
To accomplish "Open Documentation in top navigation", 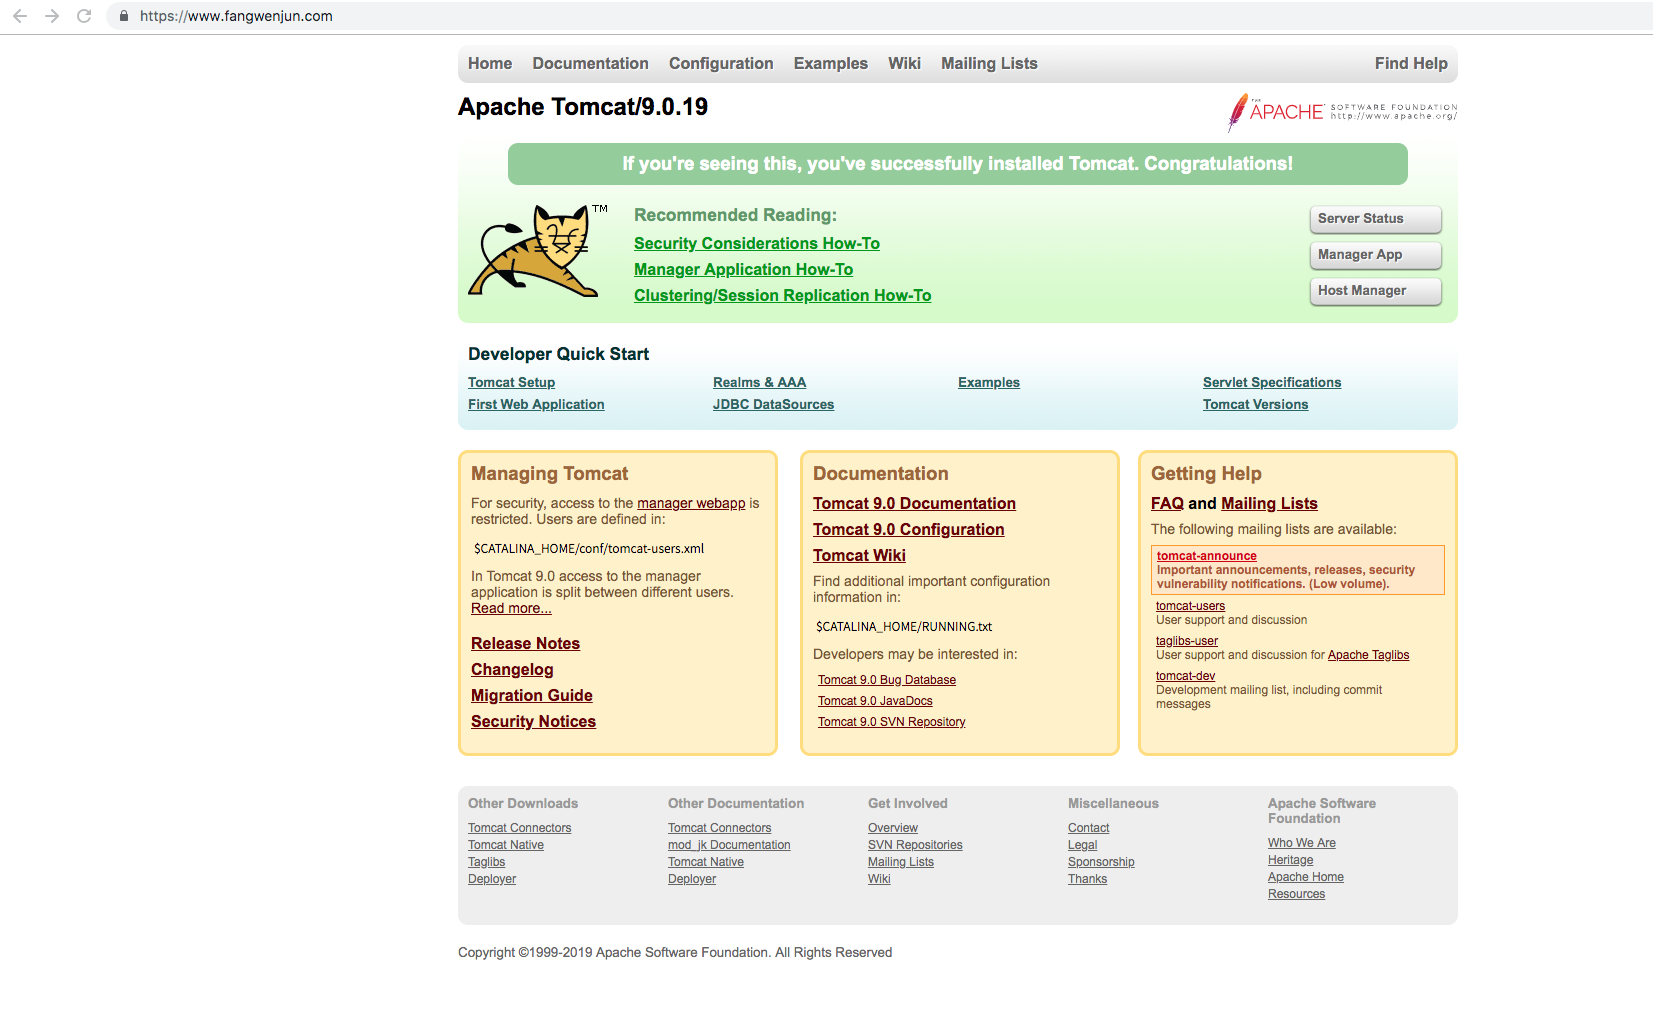I will pos(590,63).
